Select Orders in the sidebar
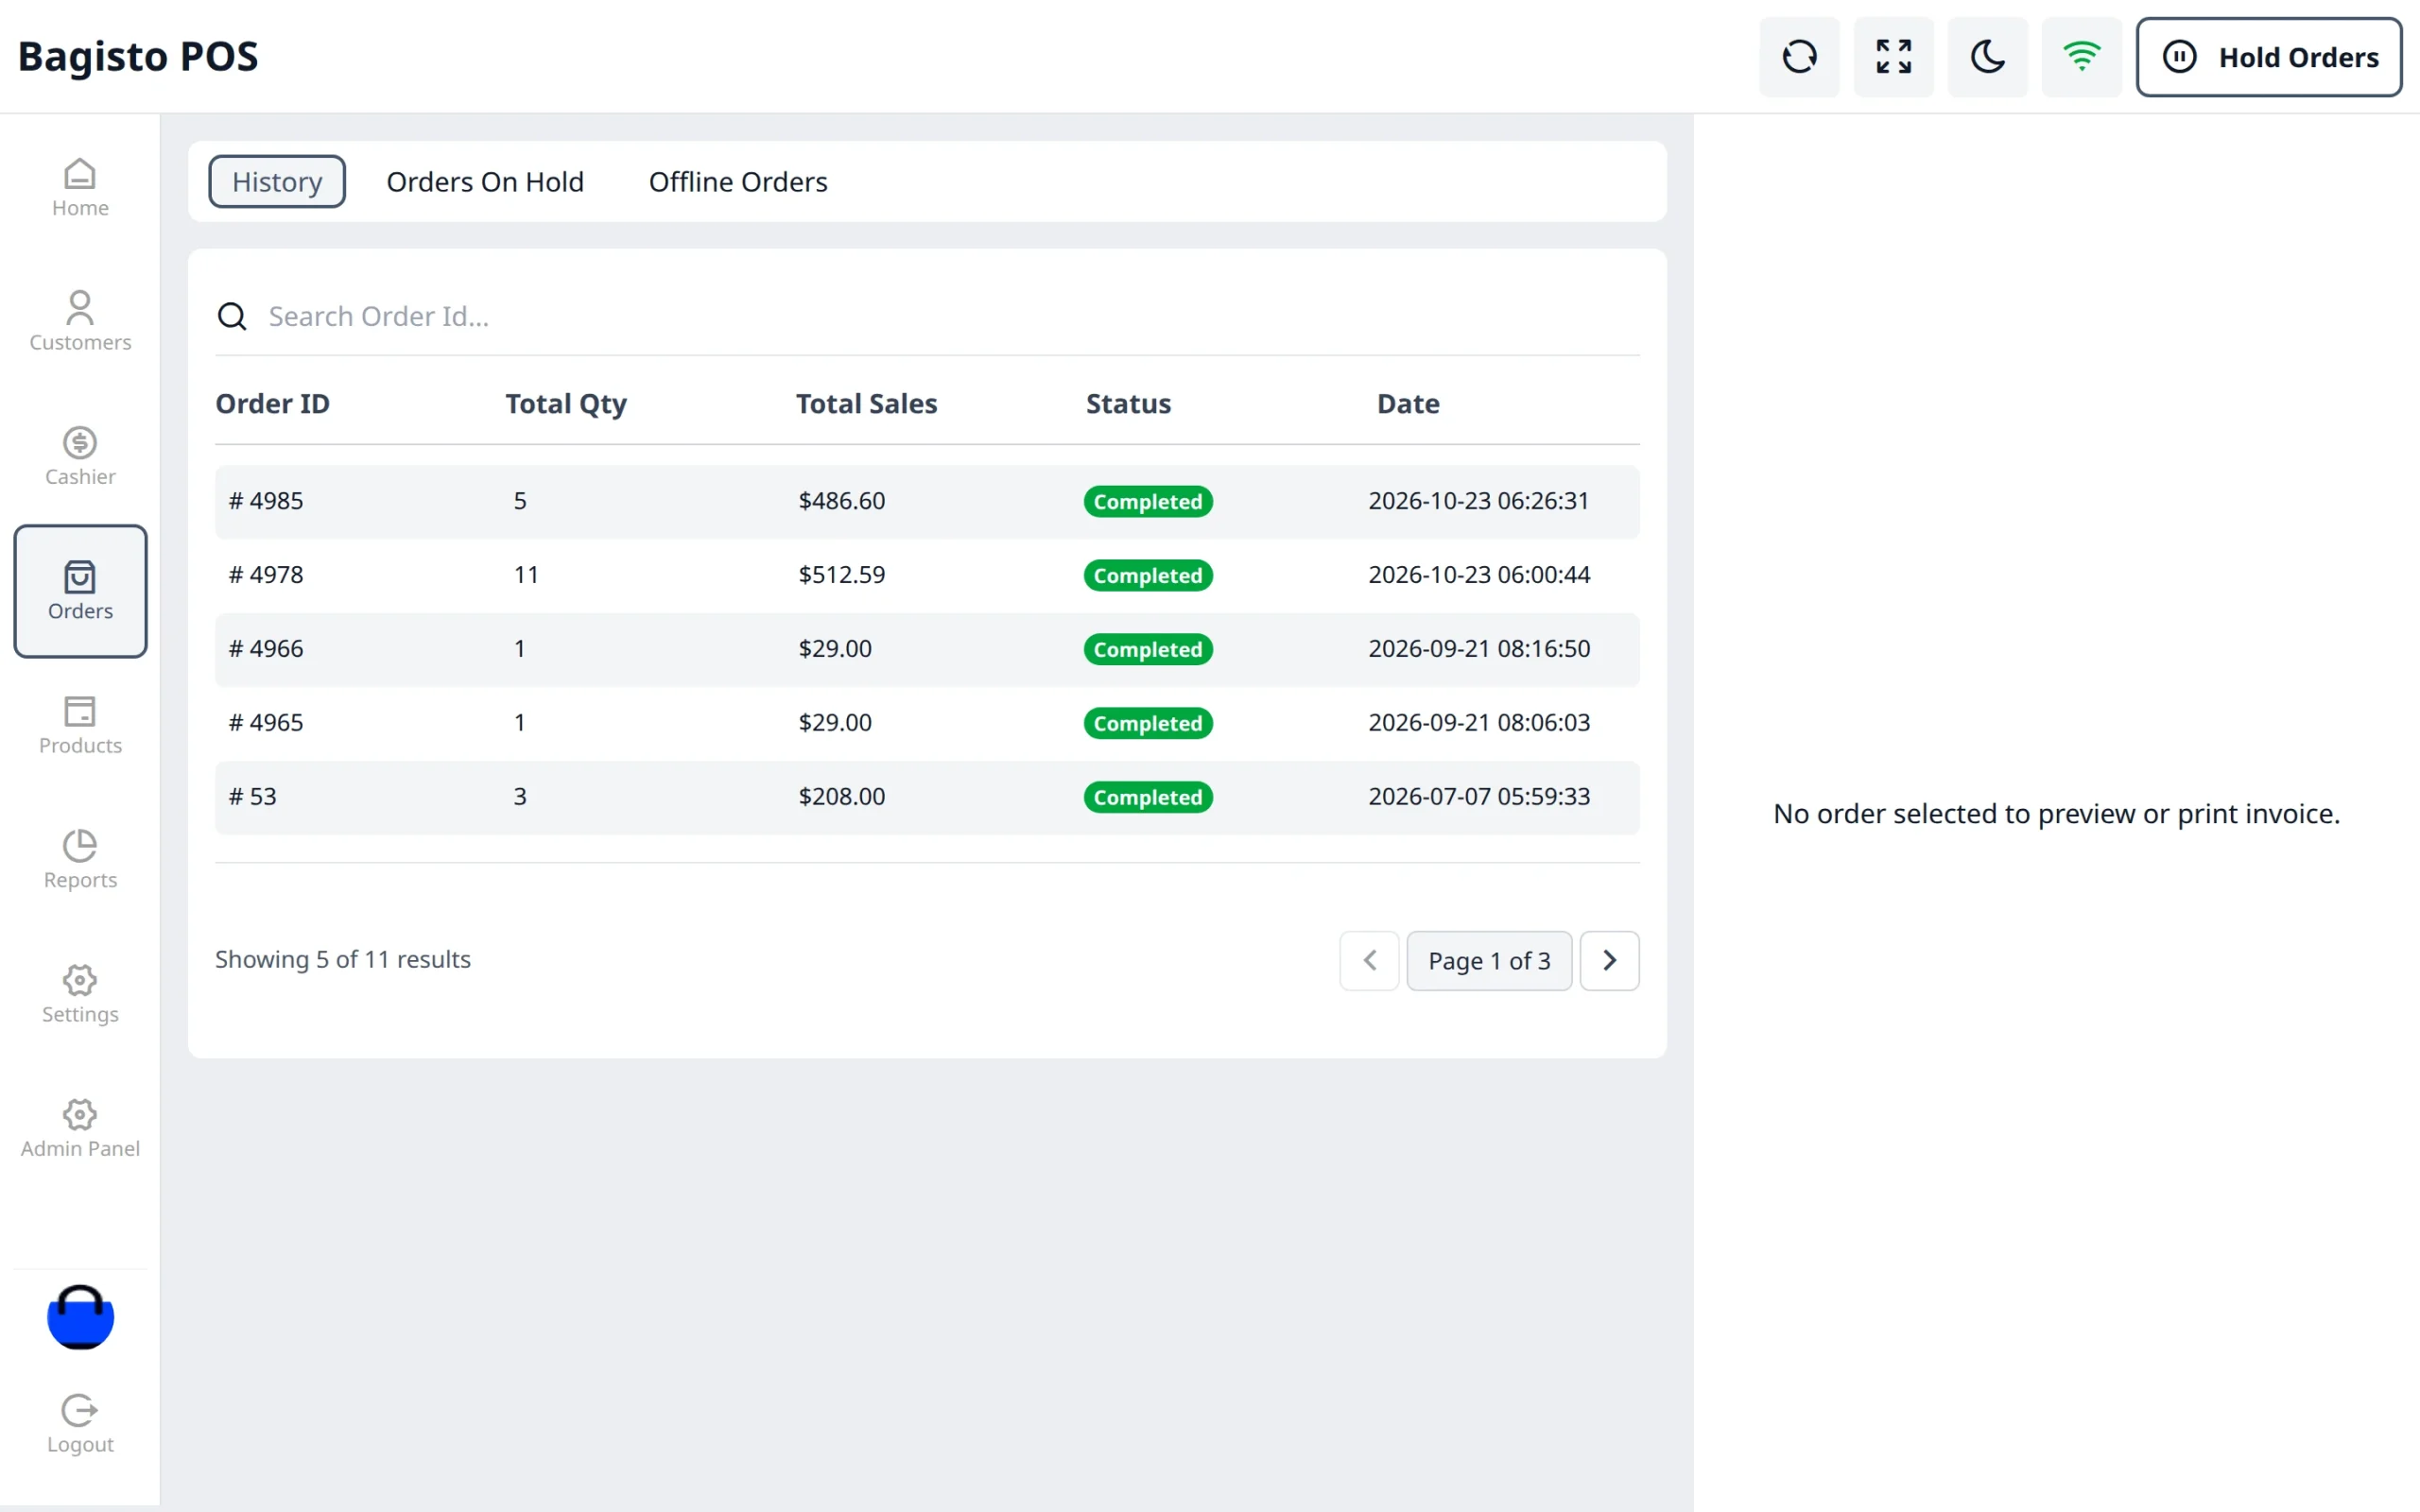This screenshot has height=1512, width=2420. pyautogui.click(x=80, y=591)
